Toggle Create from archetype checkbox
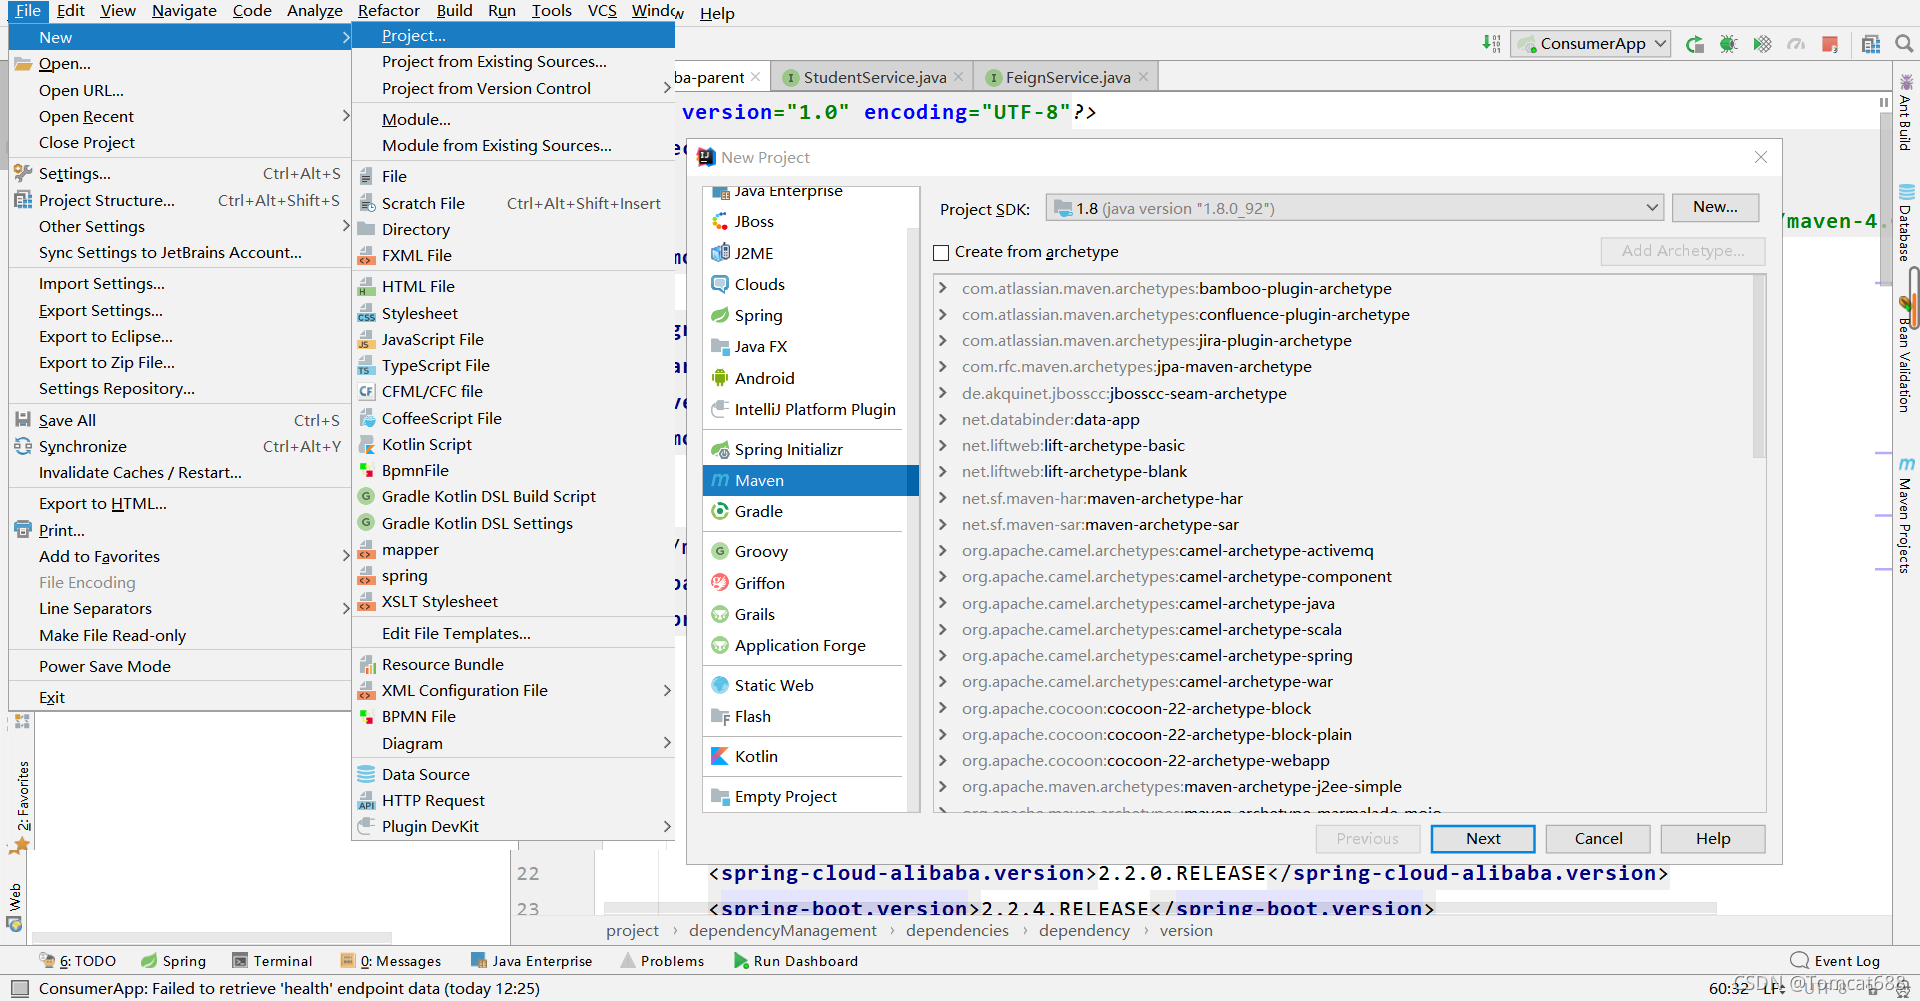 pyautogui.click(x=941, y=252)
